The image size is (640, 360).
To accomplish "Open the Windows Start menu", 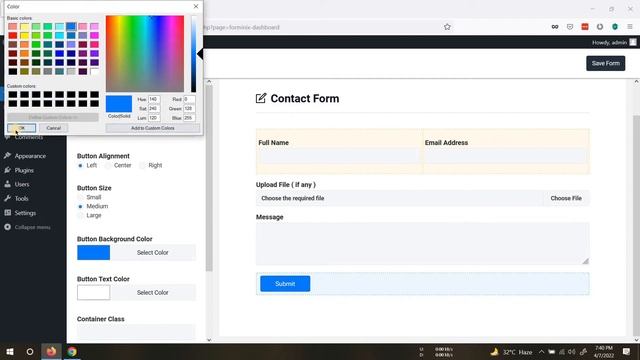I will [10, 351].
